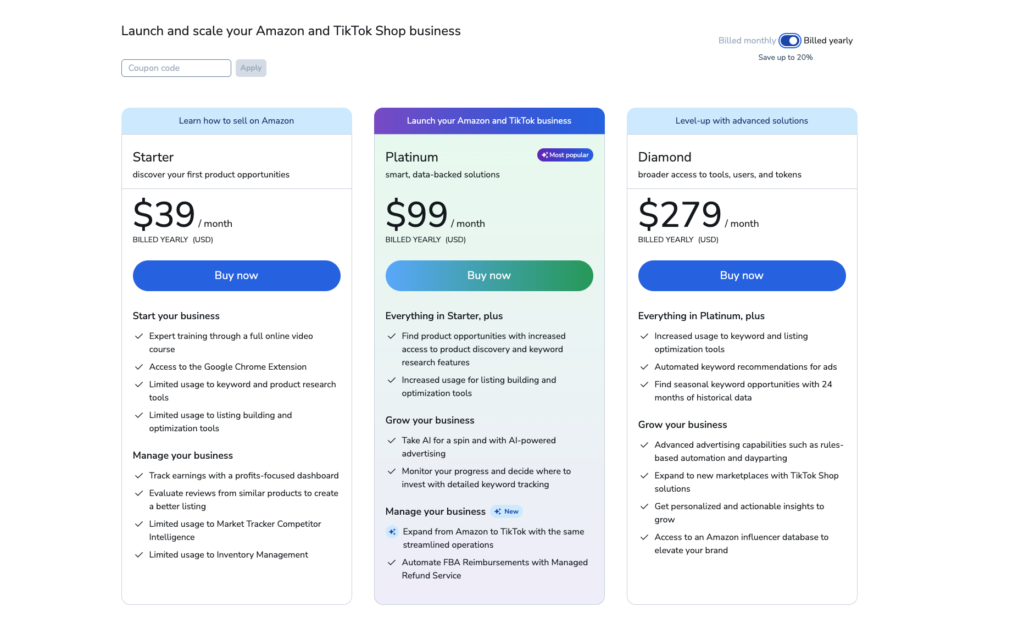1024x618 pixels.
Task: Toggle the yearly billing switch off
Action: 789,40
